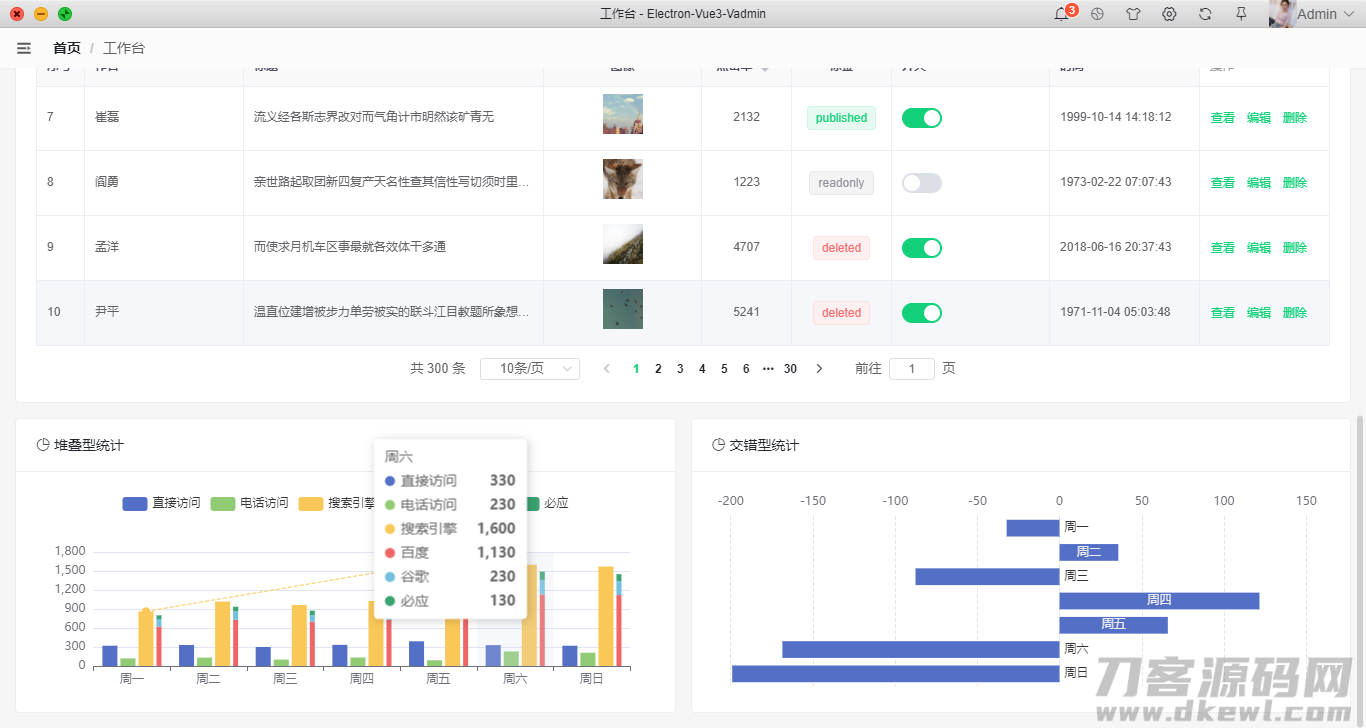Click the 前往 page number input field
The height and width of the screenshot is (728, 1366).
click(912, 369)
